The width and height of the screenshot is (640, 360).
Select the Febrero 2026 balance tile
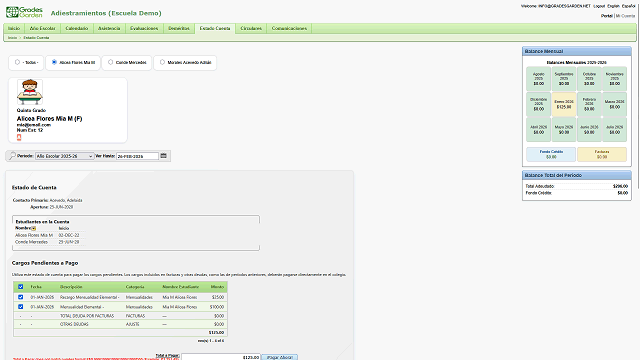pyautogui.click(x=589, y=104)
